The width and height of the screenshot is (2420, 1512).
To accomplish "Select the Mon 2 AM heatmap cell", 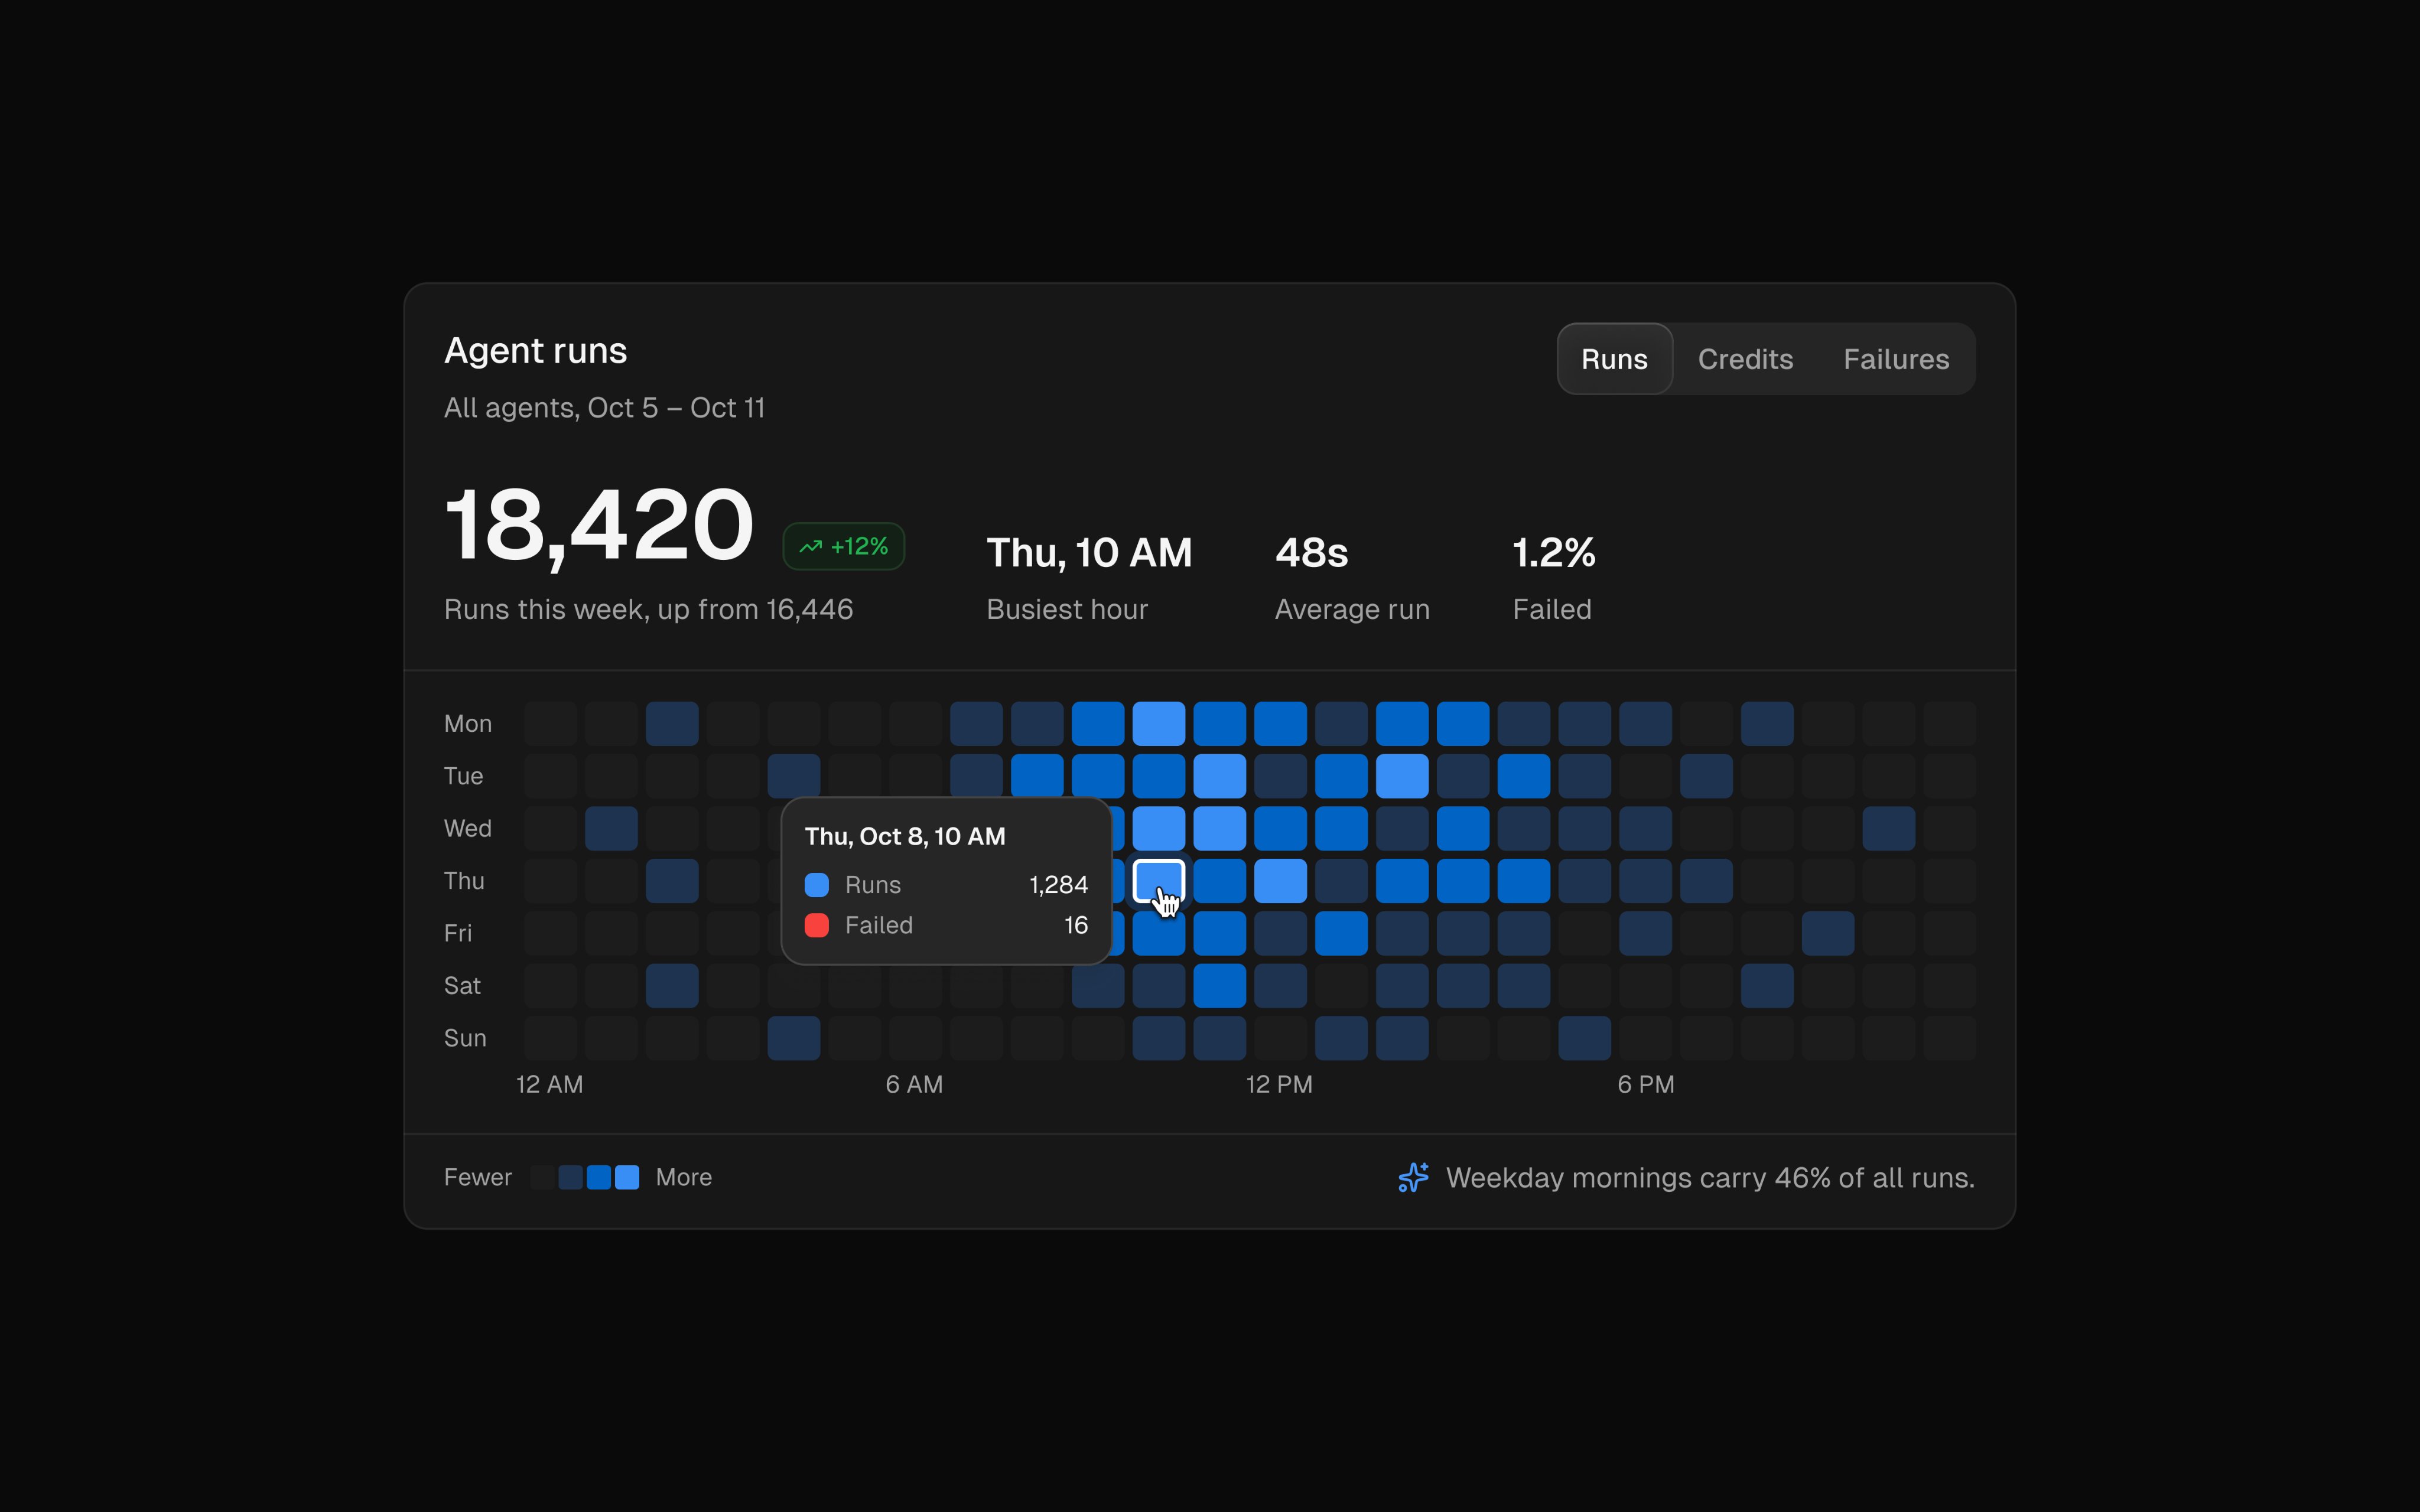I will point(672,724).
